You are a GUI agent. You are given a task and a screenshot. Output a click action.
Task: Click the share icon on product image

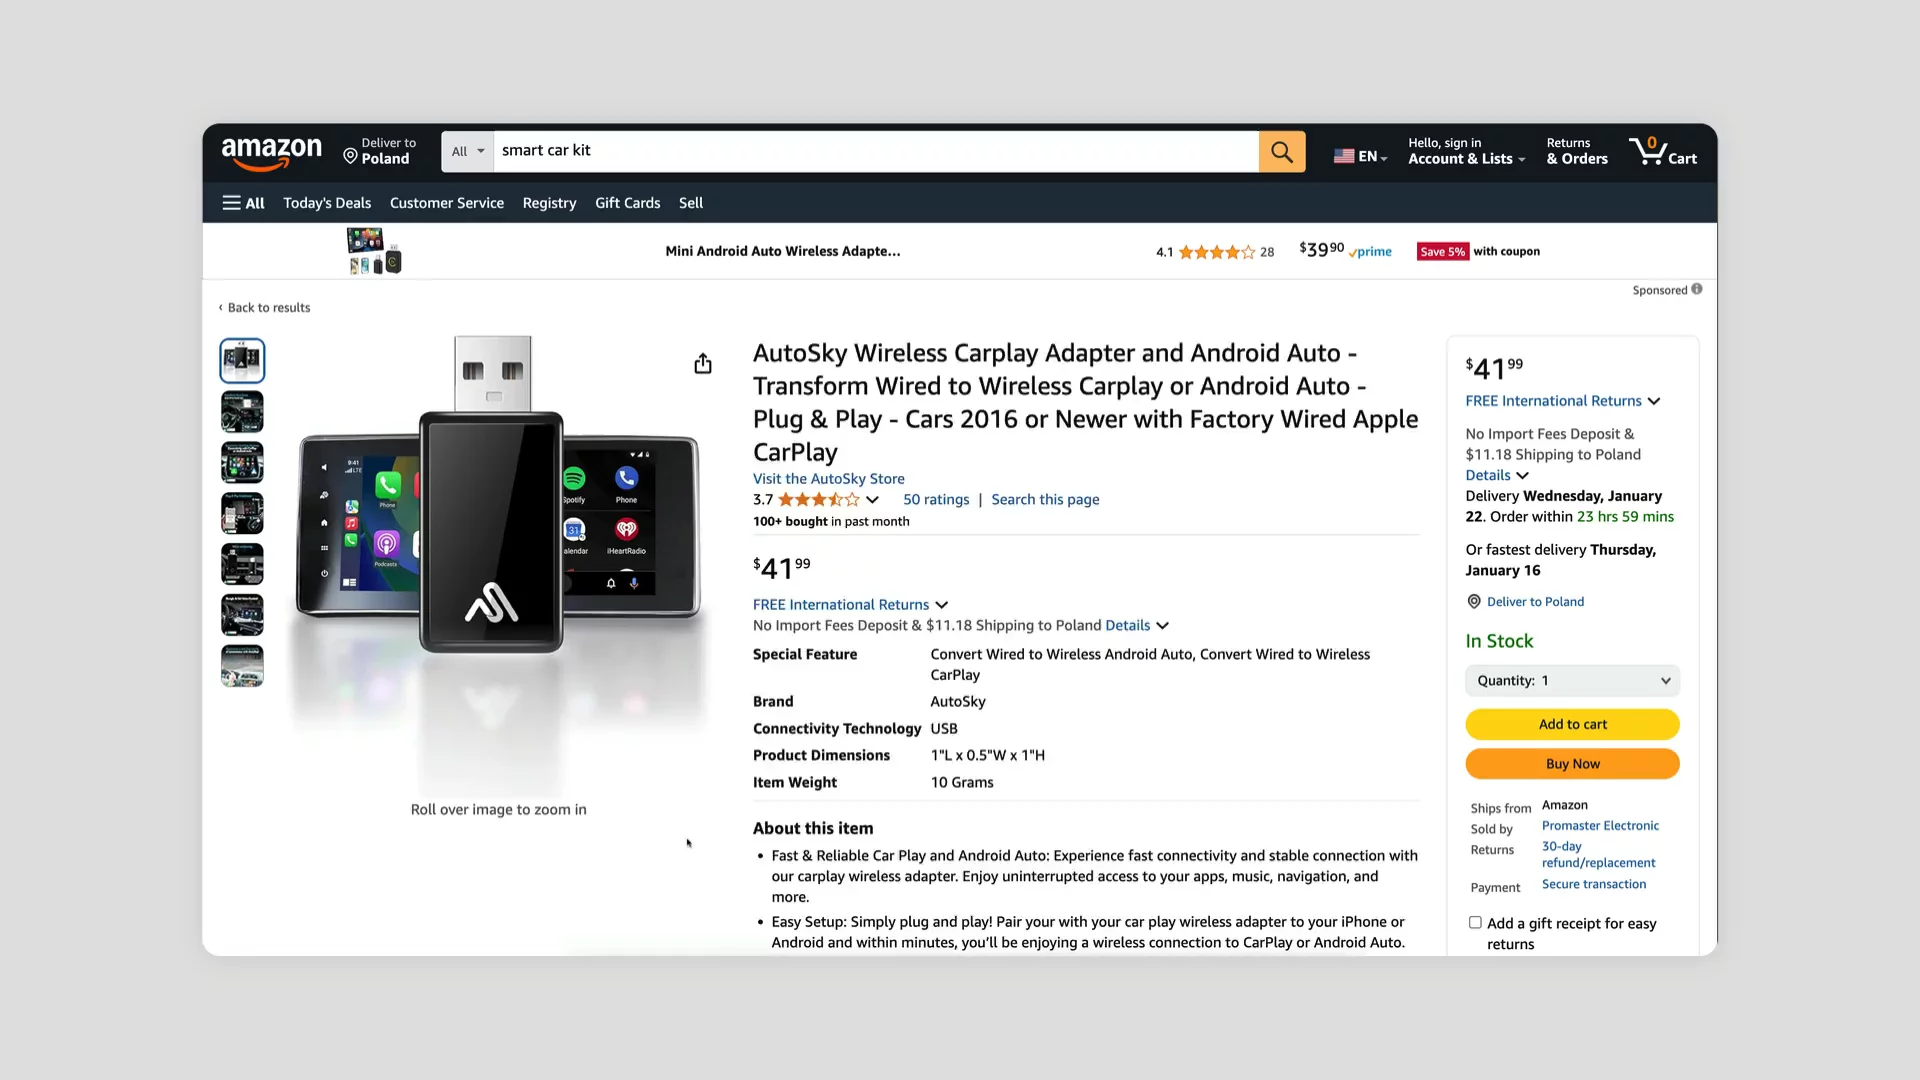(702, 364)
